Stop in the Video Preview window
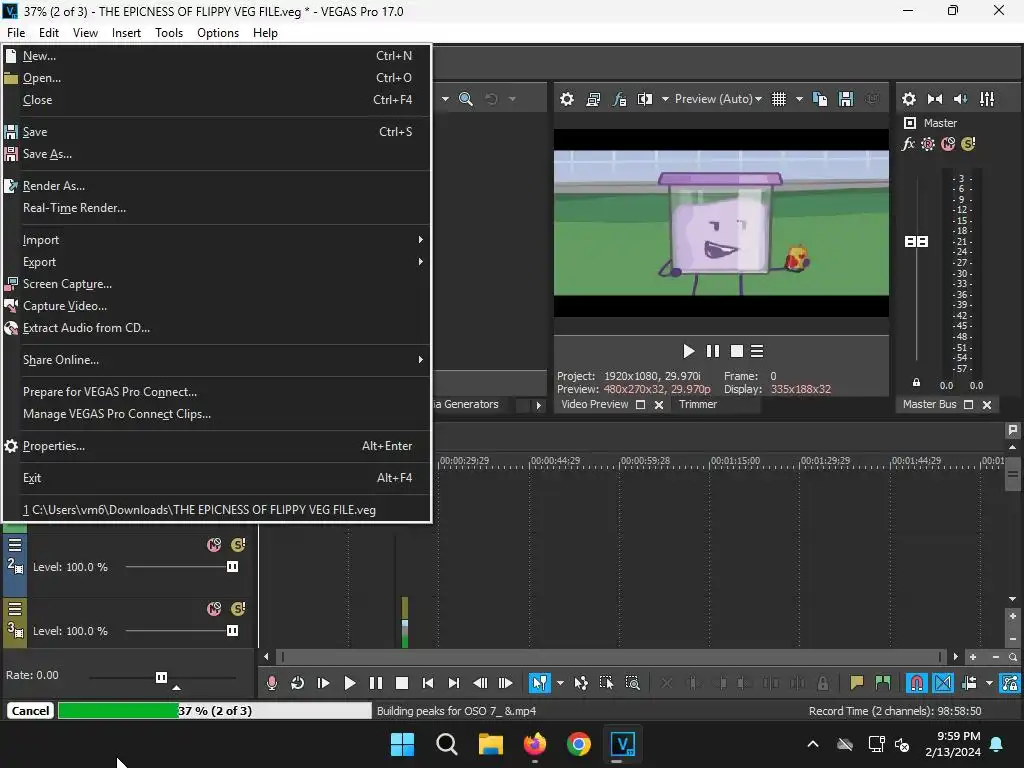Image resolution: width=1024 pixels, height=768 pixels. point(737,351)
